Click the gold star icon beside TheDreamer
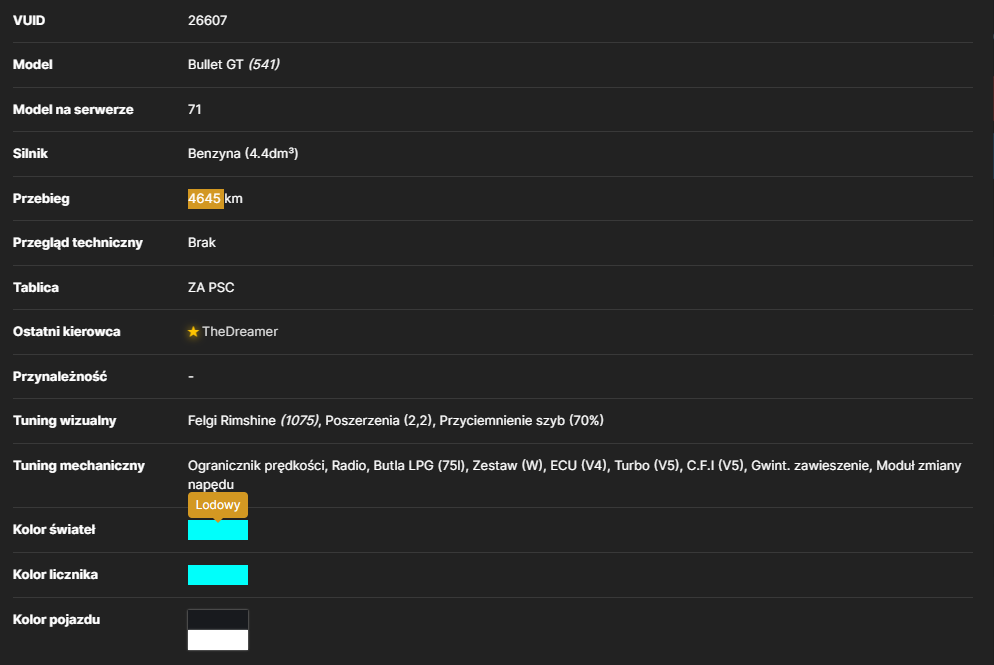 tap(193, 332)
